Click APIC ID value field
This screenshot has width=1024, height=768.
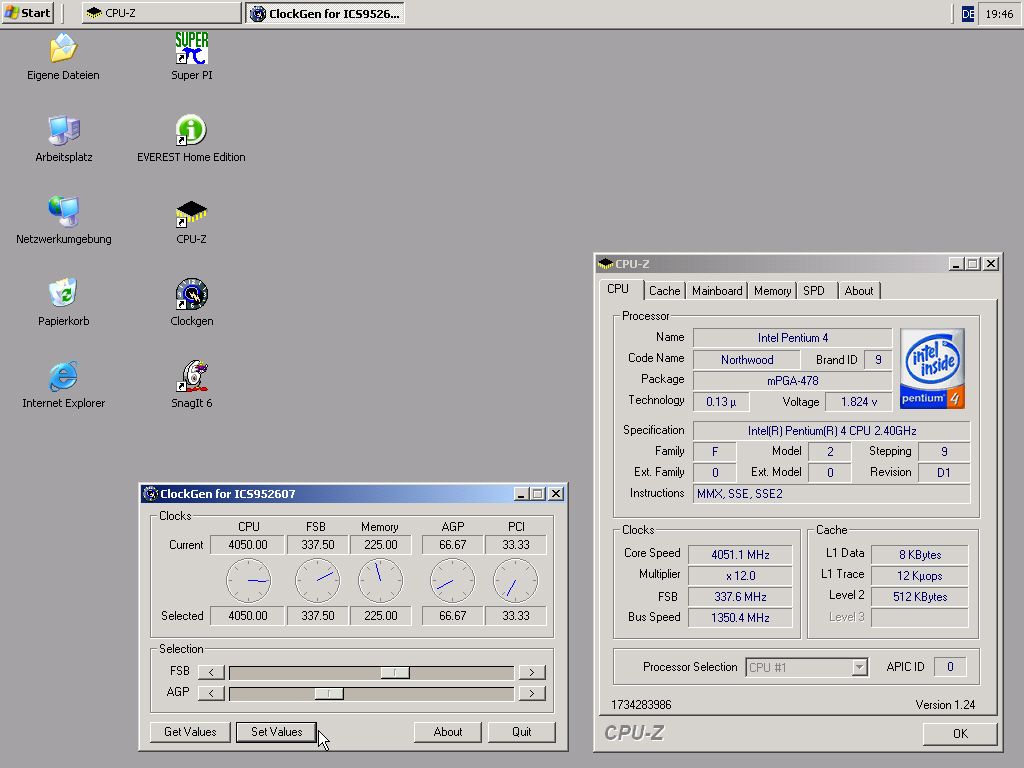pyautogui.click(x=950, y=667)
